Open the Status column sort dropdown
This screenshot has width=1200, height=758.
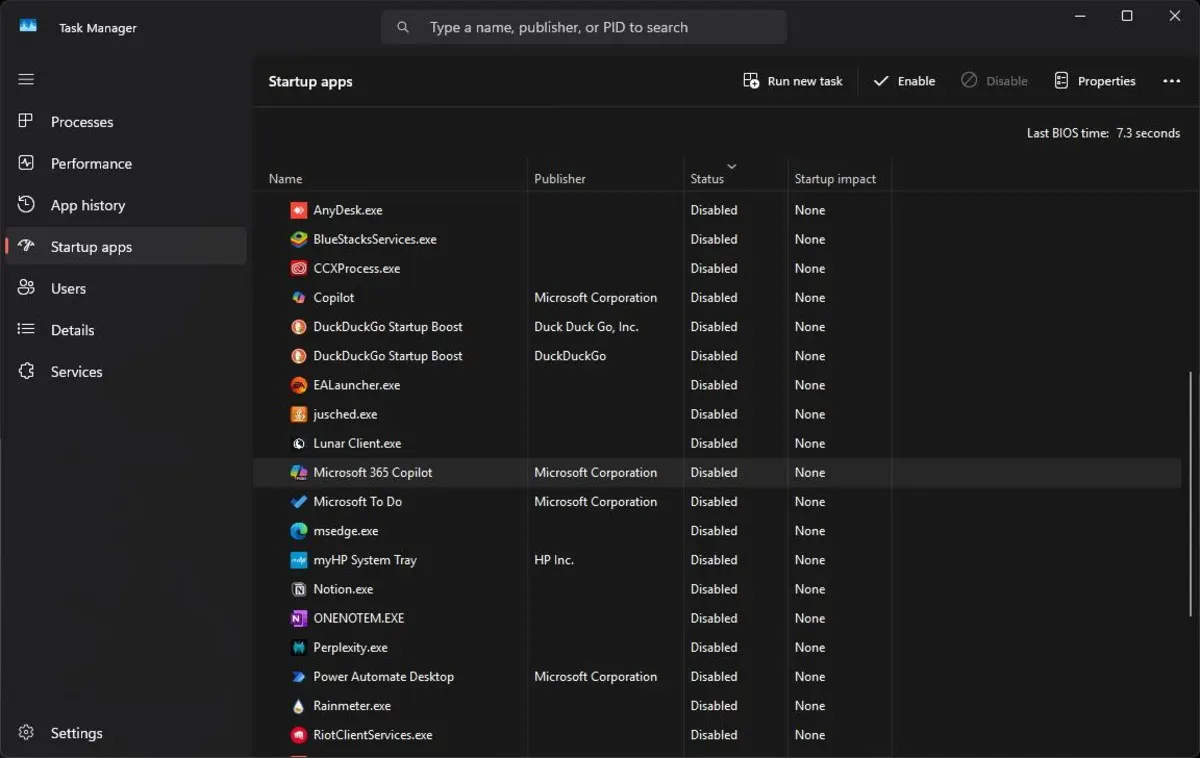click(731, 168)
